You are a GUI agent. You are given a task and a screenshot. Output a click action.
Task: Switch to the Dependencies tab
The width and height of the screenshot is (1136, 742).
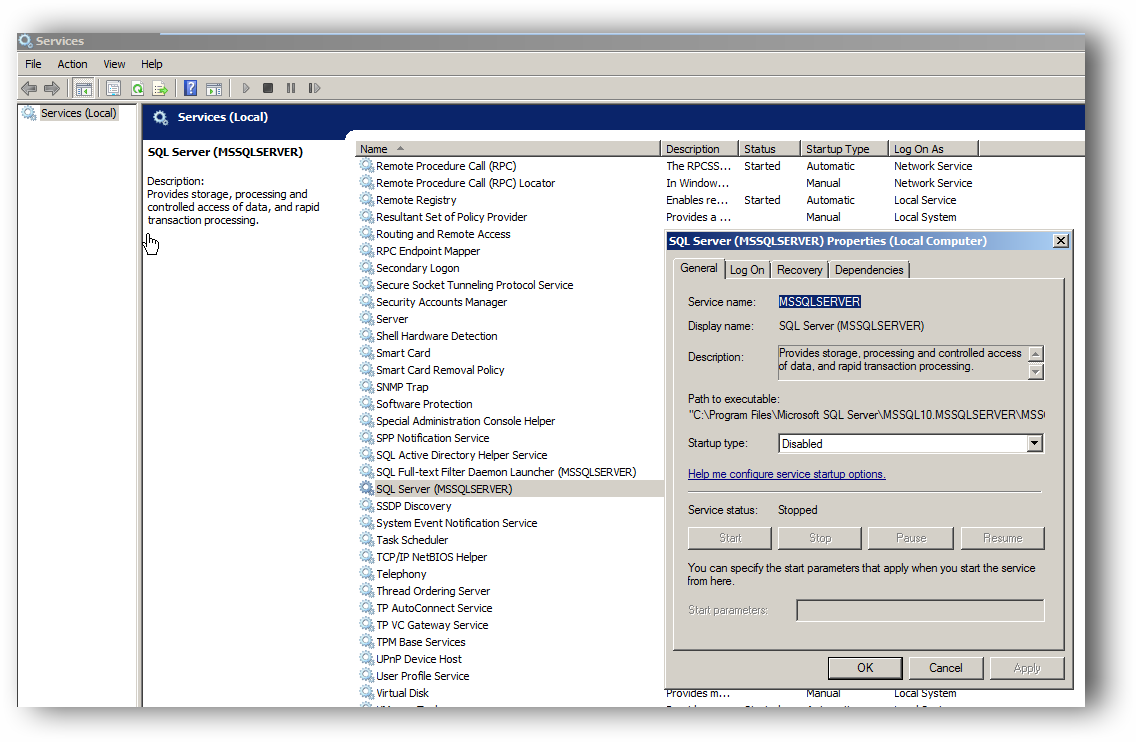869,270
